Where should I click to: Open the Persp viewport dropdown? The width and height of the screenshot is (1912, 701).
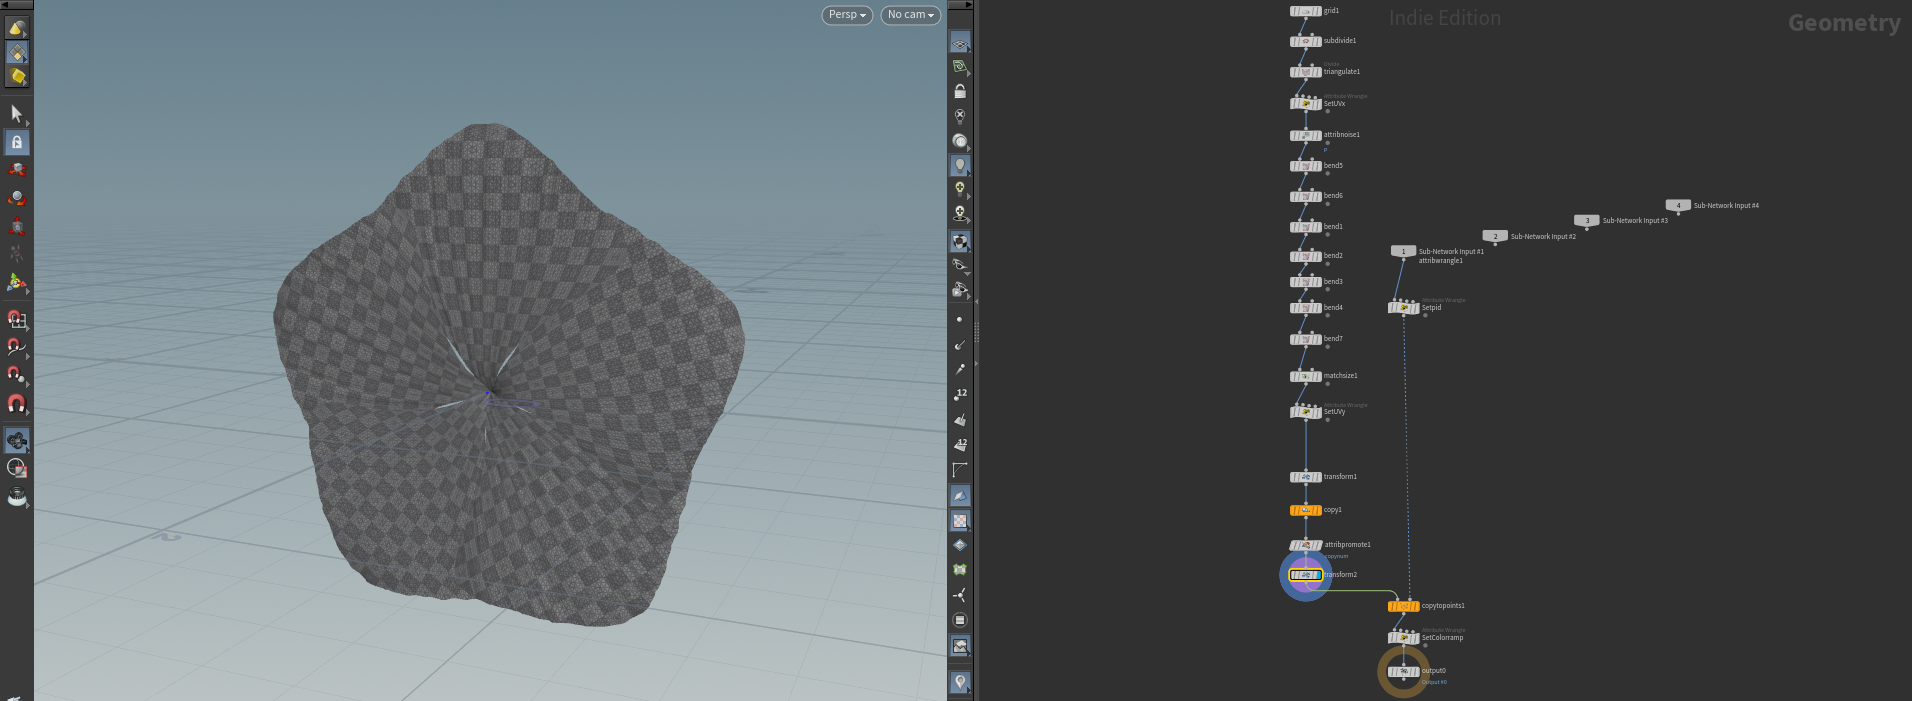pyautogui.click(x=847, y=15)
